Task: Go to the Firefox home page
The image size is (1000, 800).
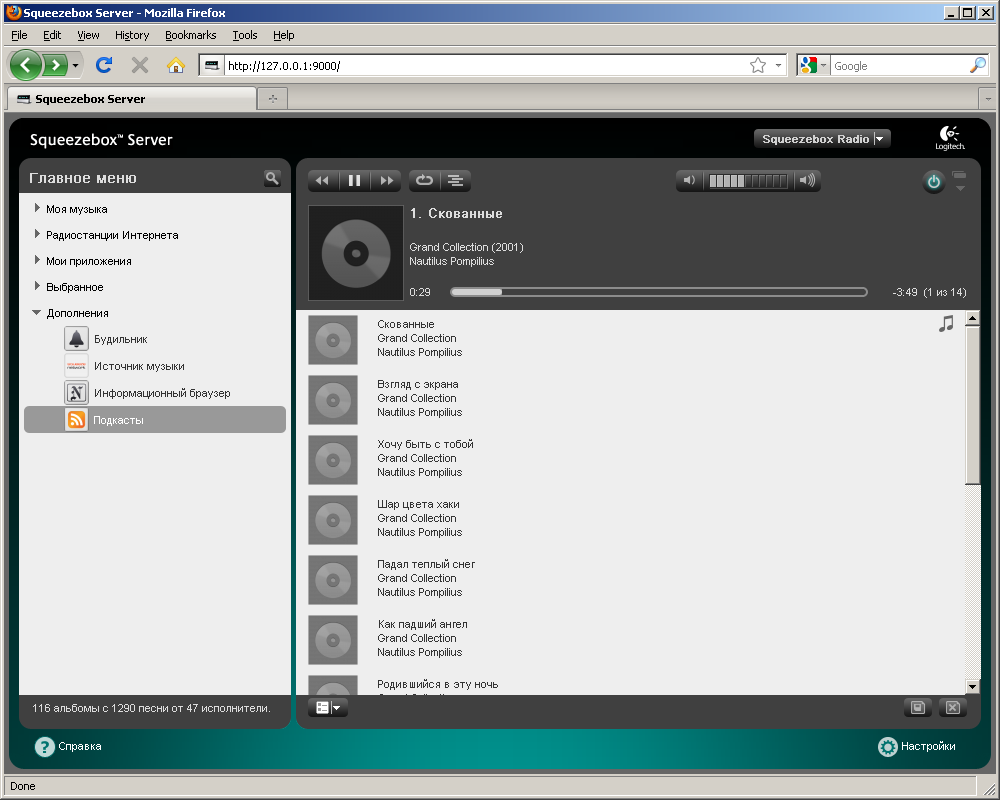Action: (x=175, y=65)
